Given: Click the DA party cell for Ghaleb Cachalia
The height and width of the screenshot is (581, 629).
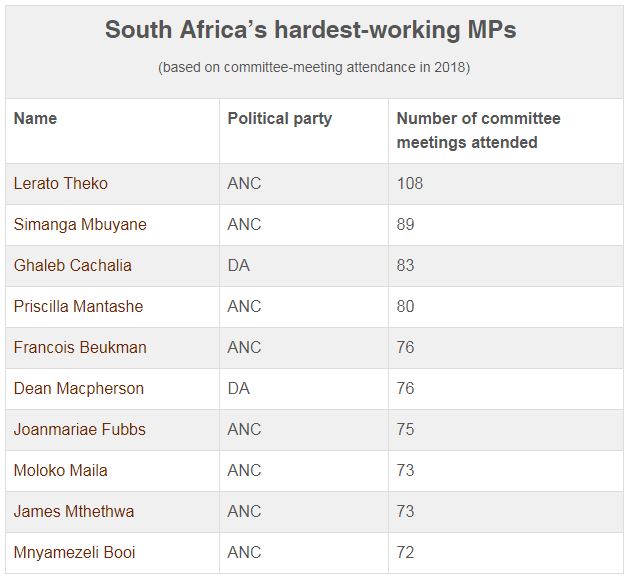Looking at the screenshot, I should (x=239, y=265).
